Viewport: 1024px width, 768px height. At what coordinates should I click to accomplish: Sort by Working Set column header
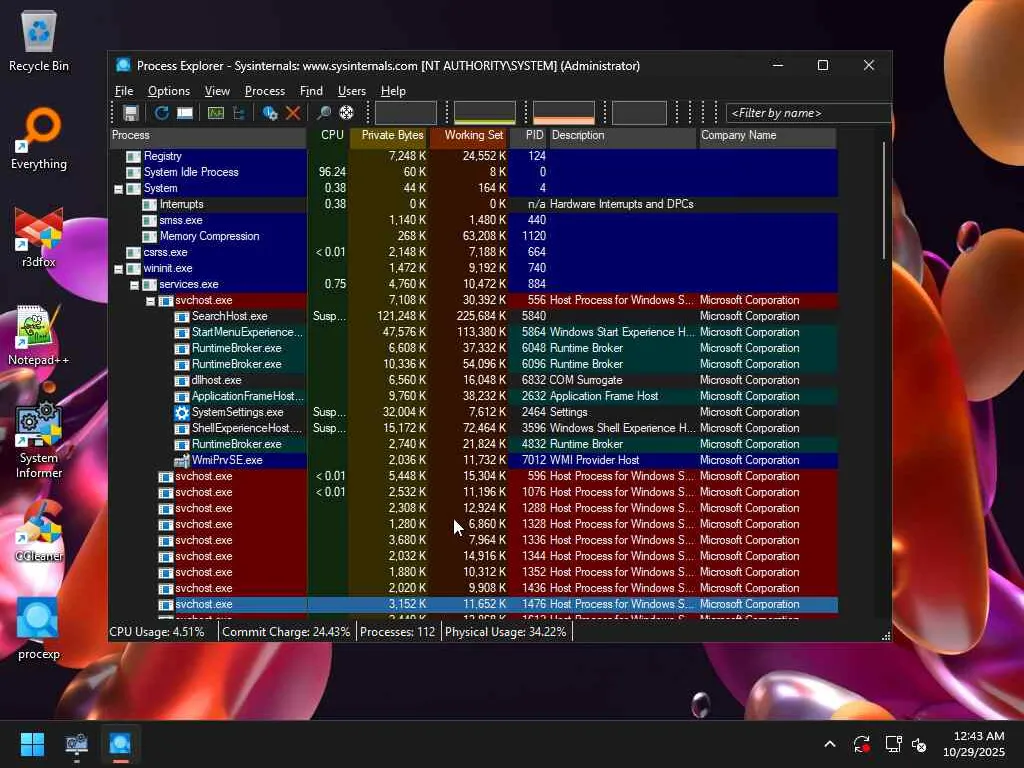coord(469,136)
